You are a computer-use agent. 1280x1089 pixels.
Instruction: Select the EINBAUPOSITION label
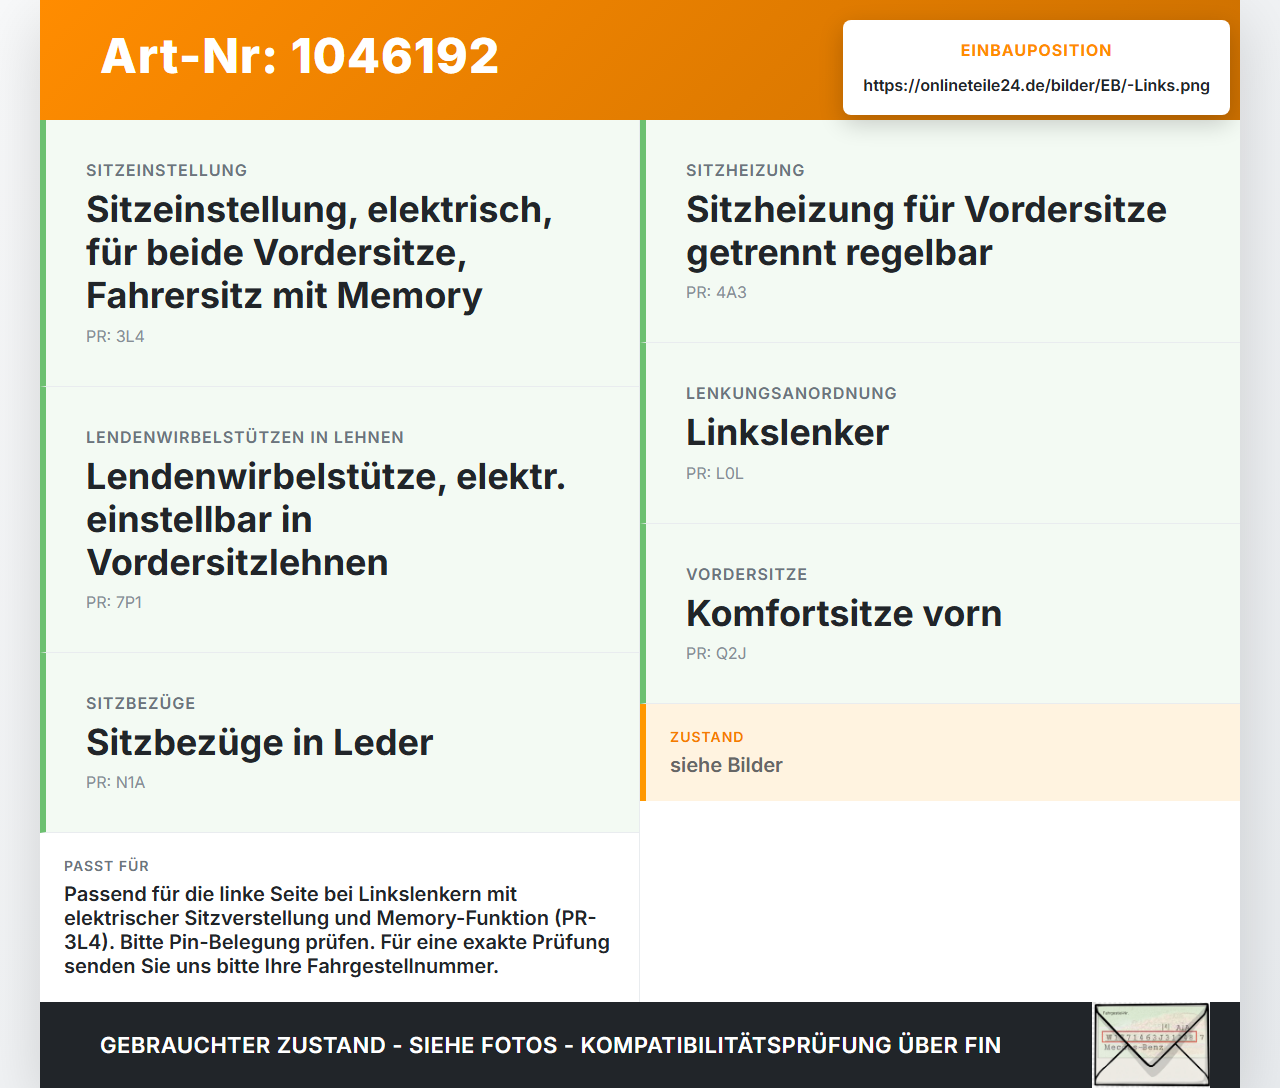point(1036,50)
